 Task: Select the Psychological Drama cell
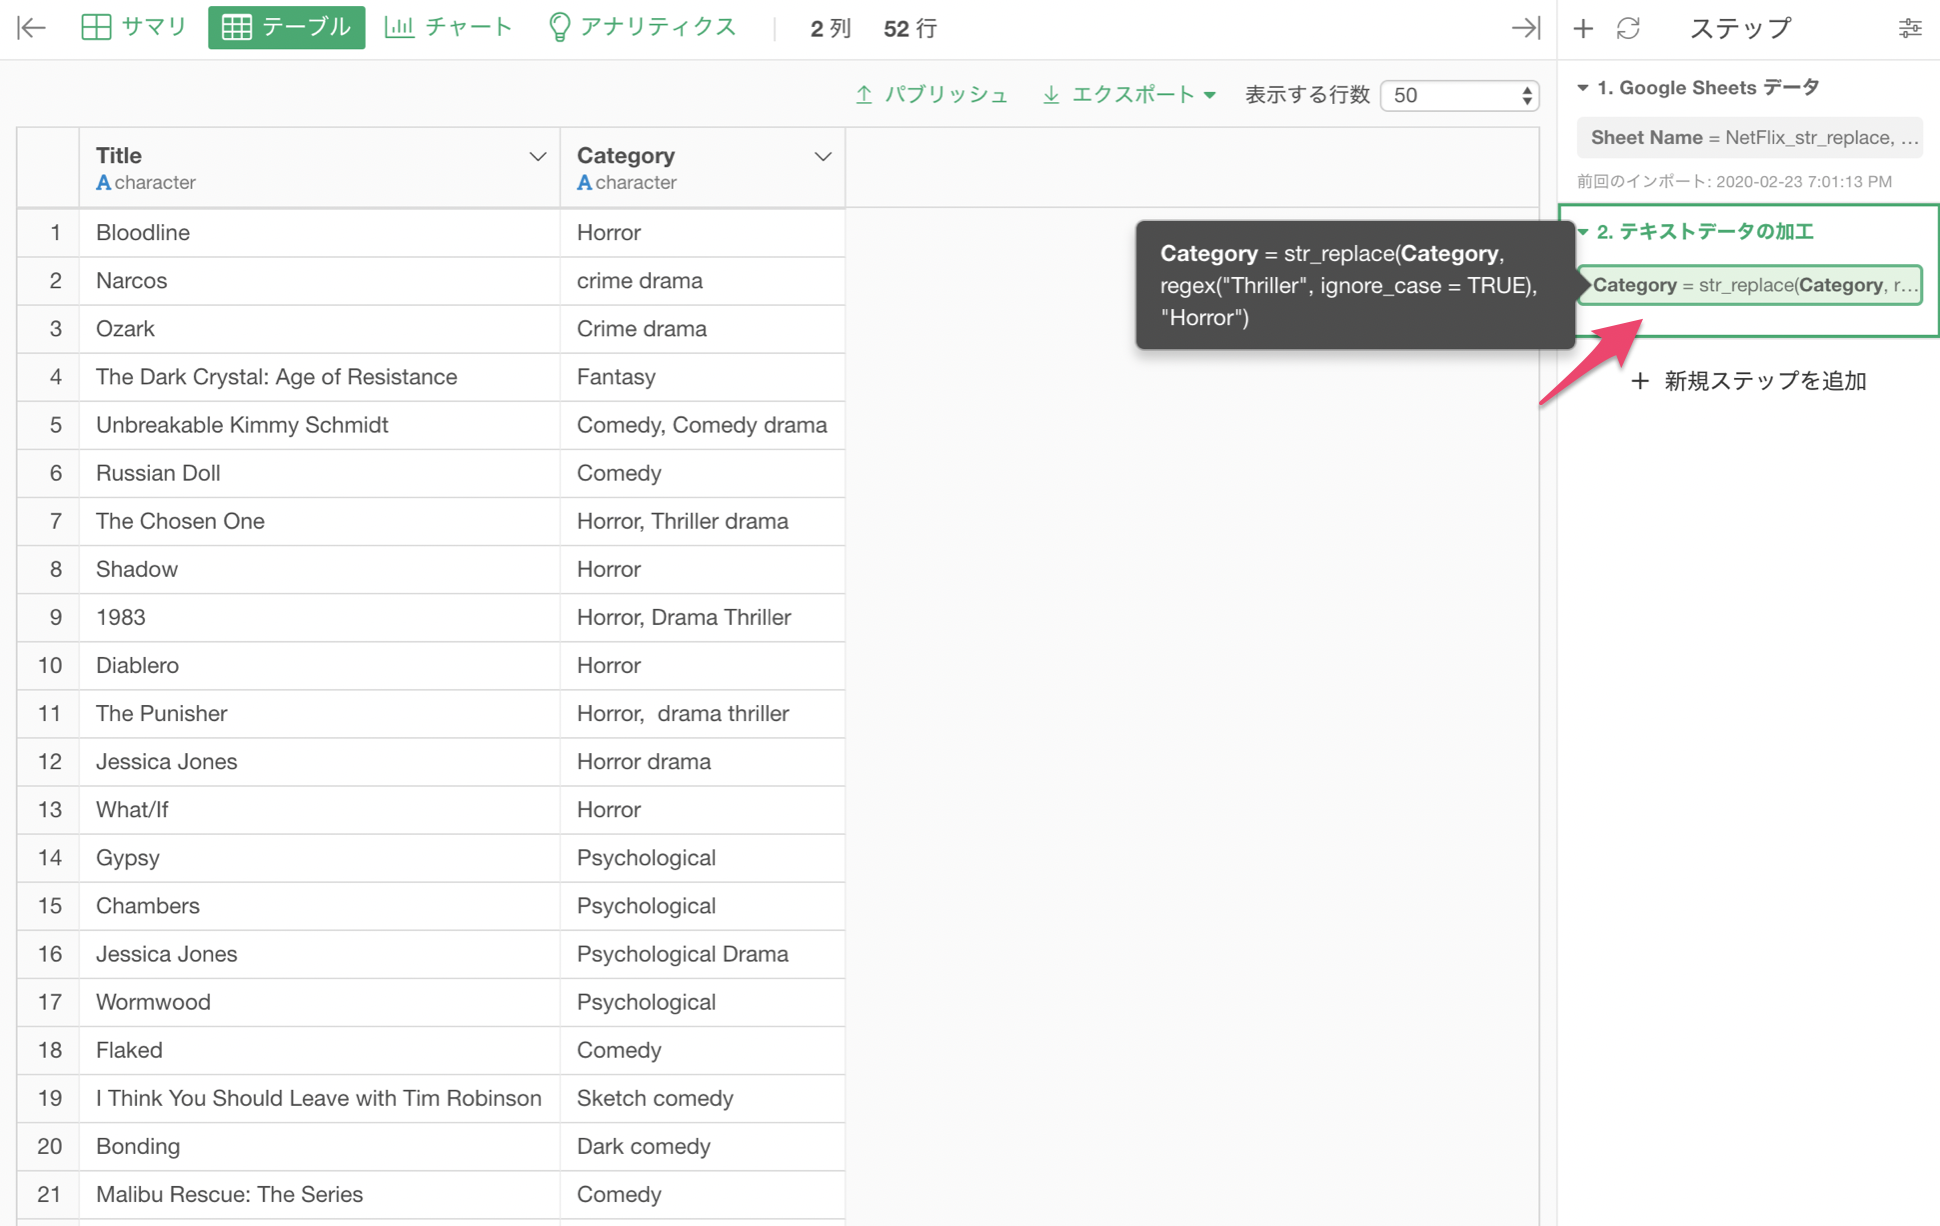point(702,954)
